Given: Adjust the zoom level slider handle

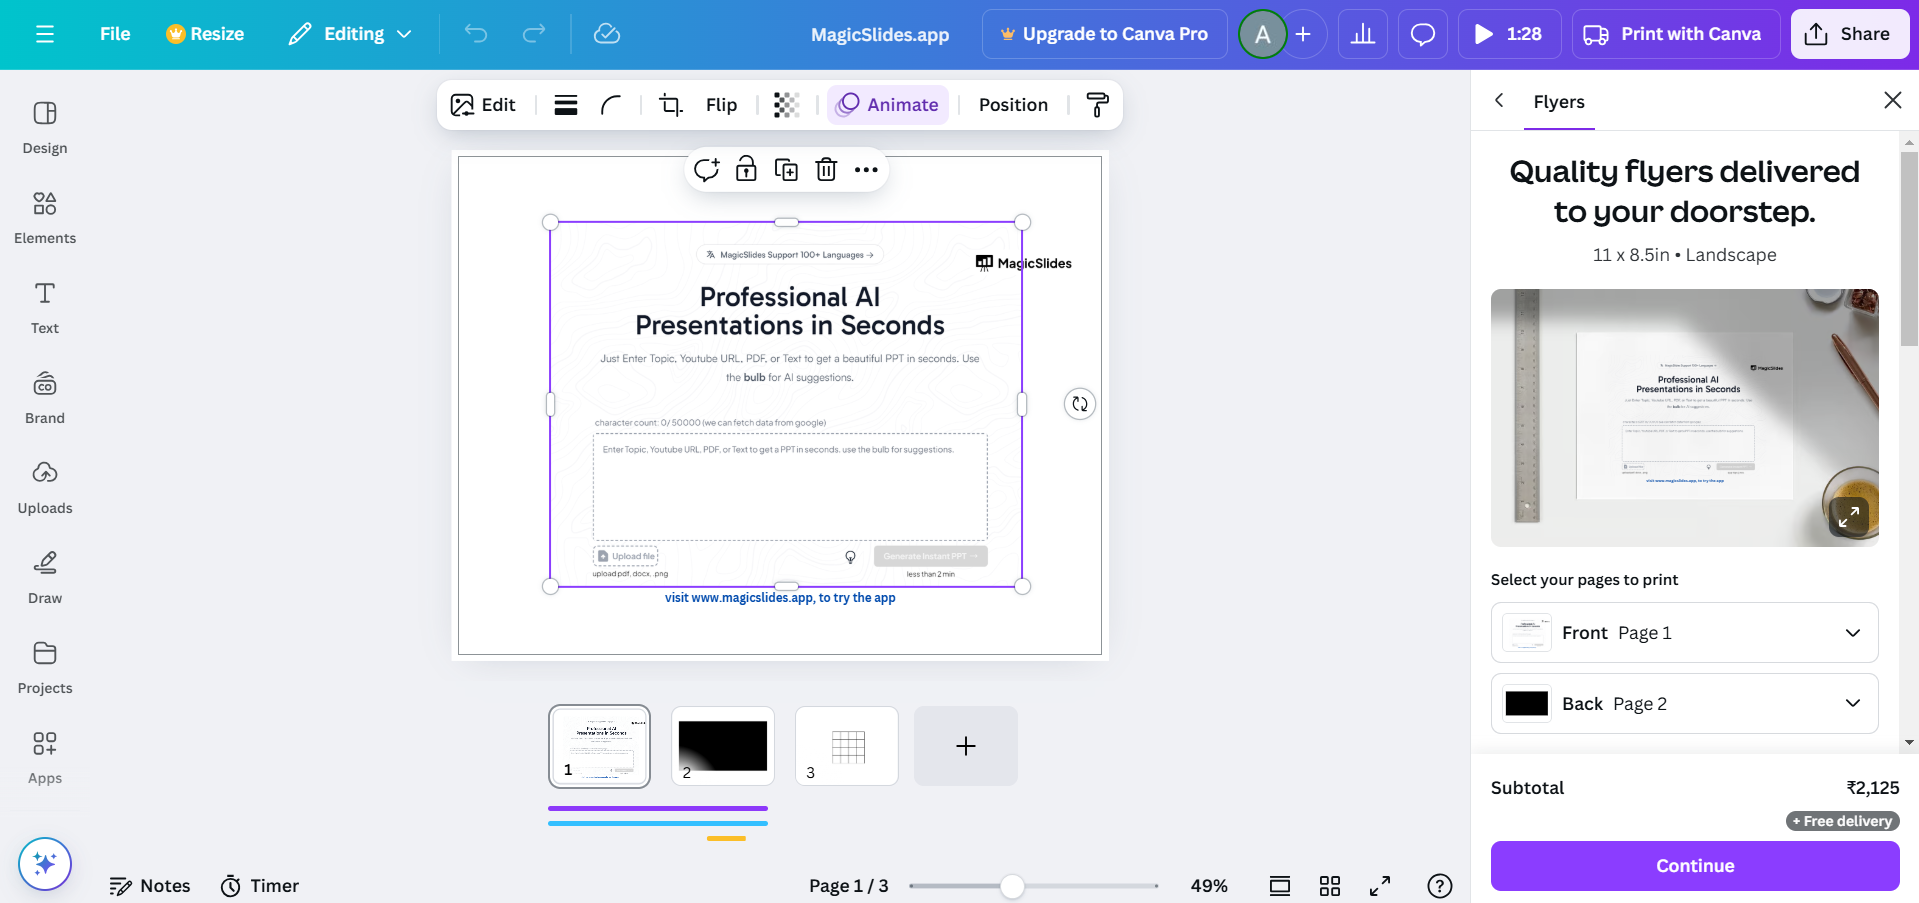Looking at the screenshot, I should [1012, 886].
